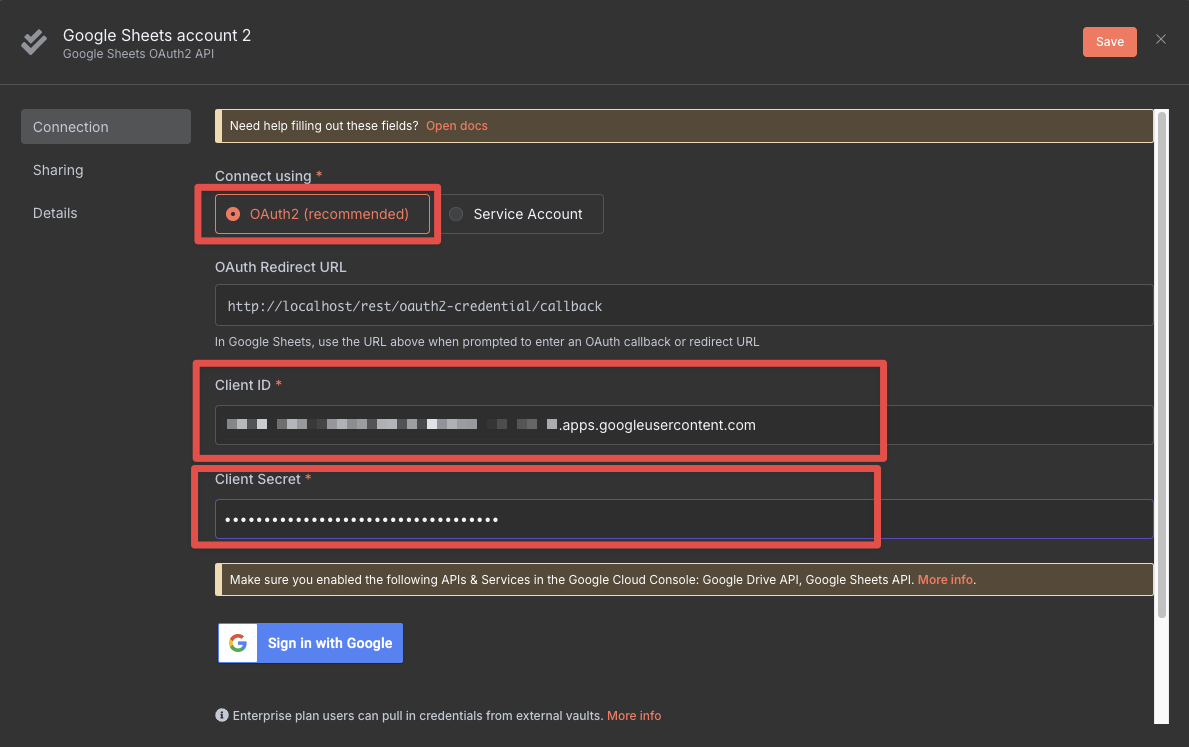Click the redirect URL hint text
Image resolution: width=1189 pixels, height=747 pixels.
(487, 342)
